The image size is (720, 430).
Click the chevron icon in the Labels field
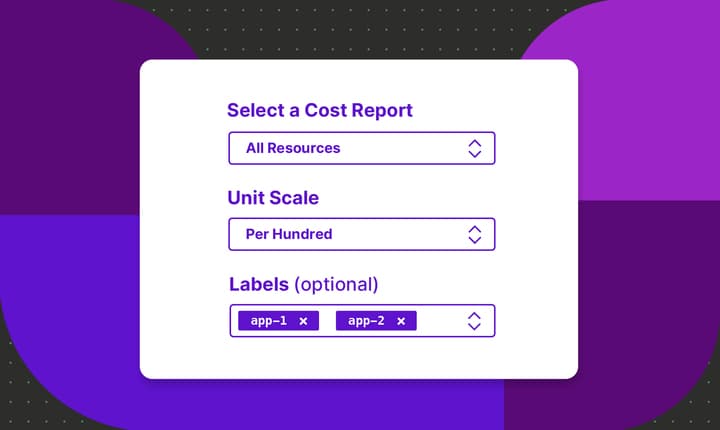click(x=475, y=321)
